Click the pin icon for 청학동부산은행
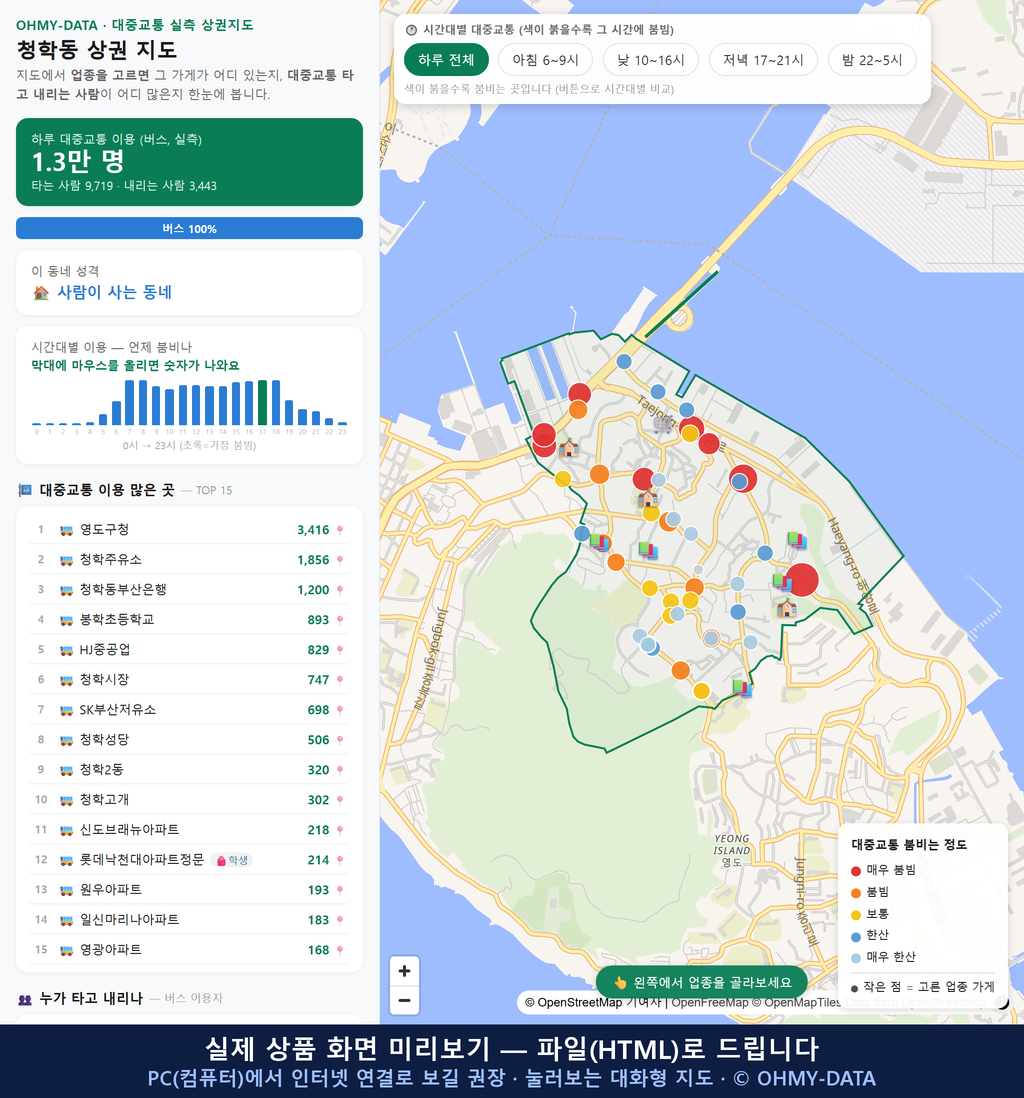Viewport: 1024px width, 1098px height. (340, 590)
